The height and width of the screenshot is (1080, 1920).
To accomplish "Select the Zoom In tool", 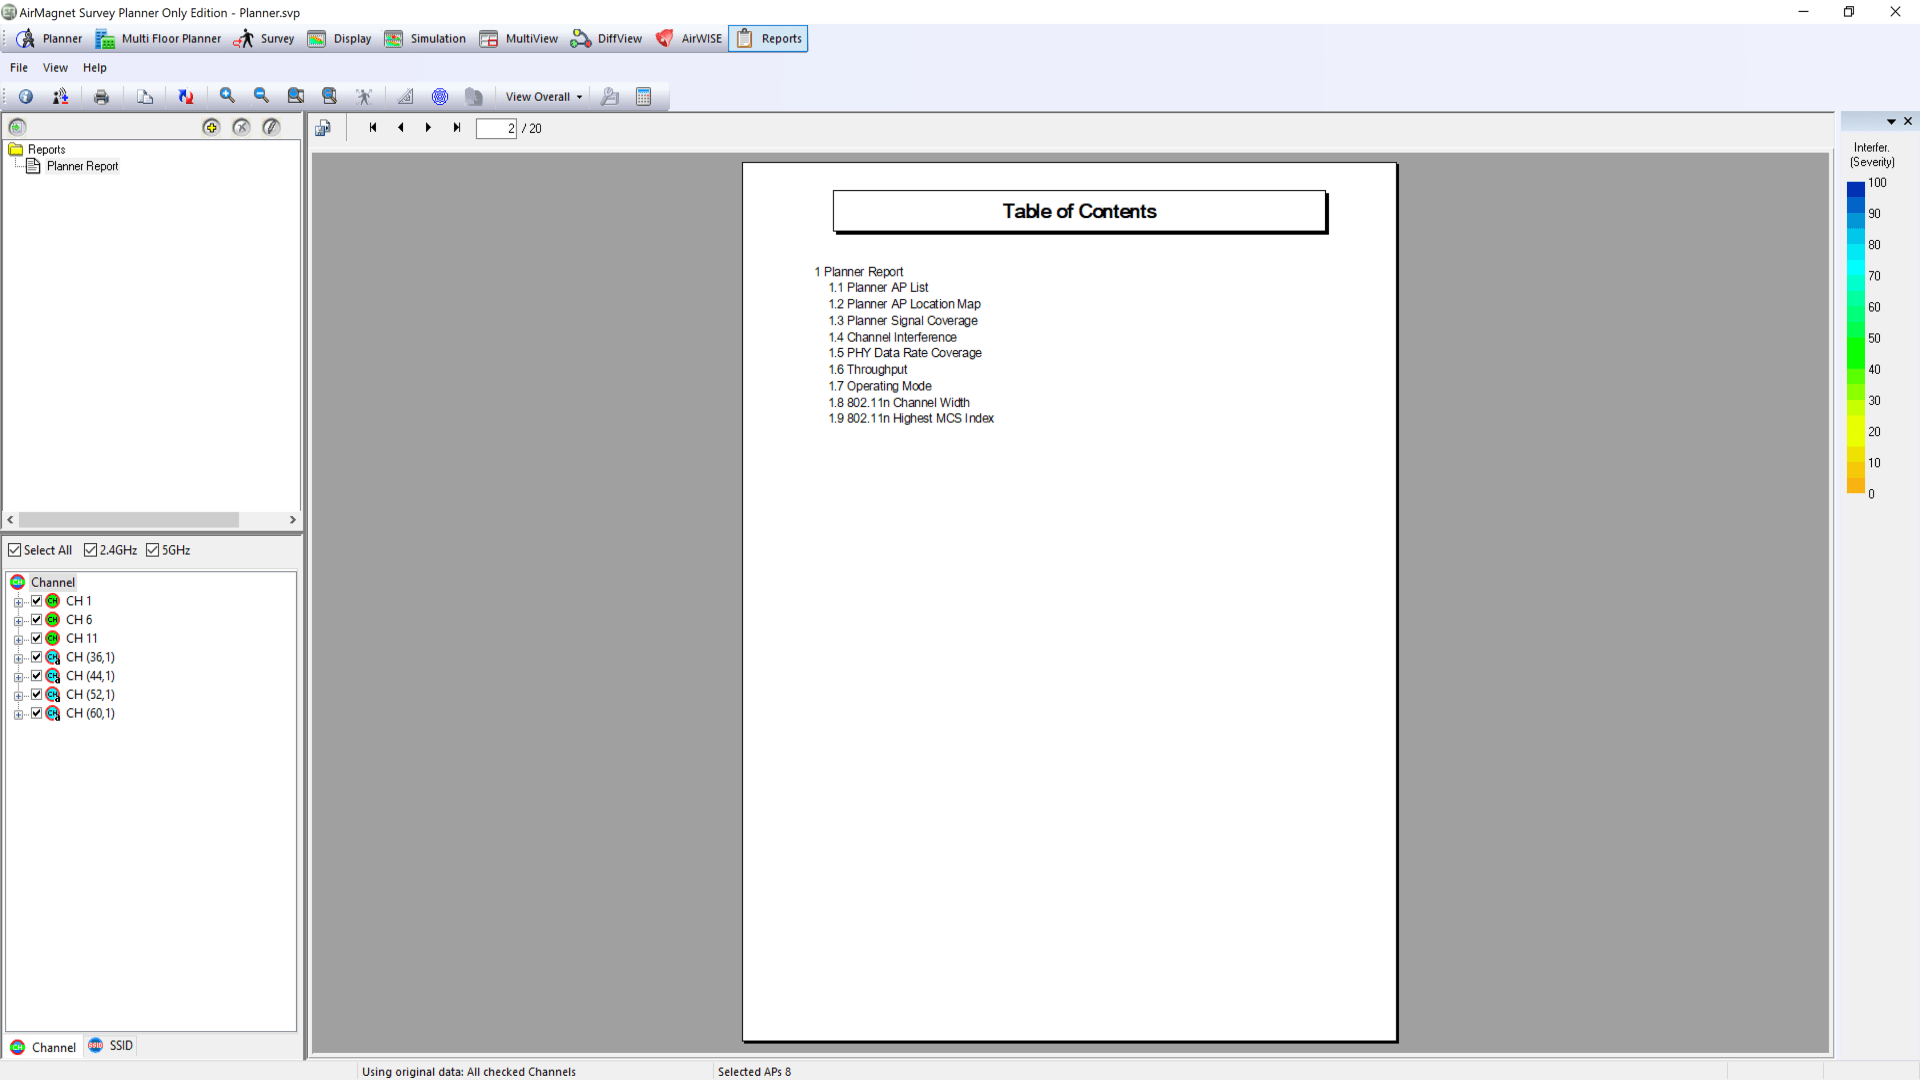I will 227,96.
